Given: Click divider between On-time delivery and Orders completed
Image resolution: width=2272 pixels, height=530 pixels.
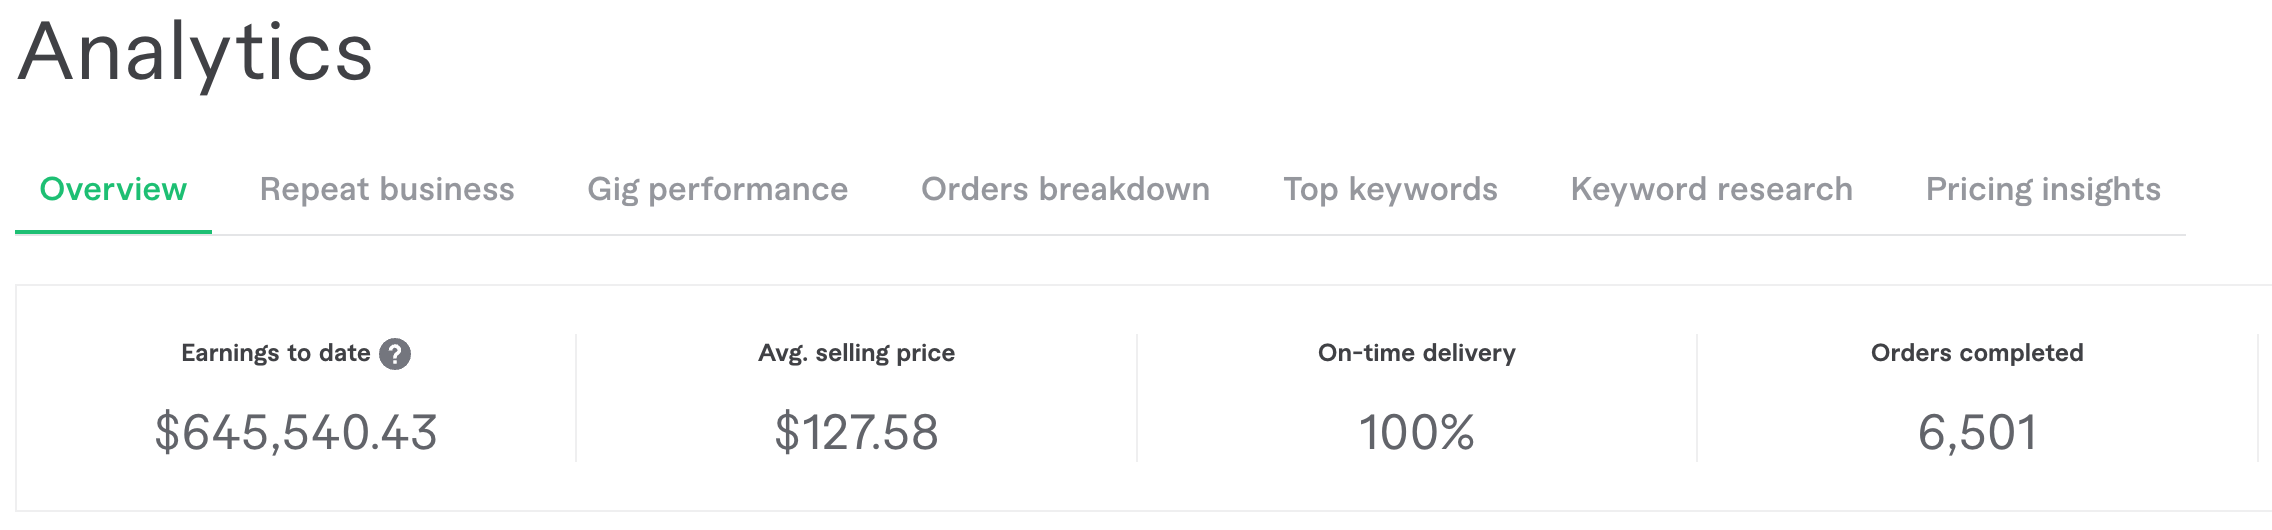Looking at the screenshot, I should (1697, 398).
